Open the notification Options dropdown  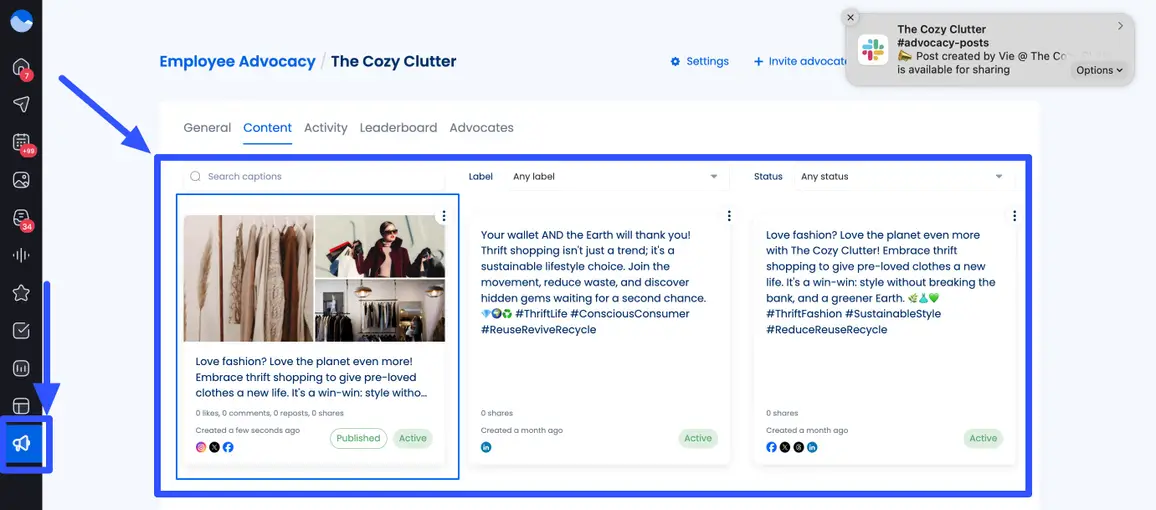coord(1098,70)
